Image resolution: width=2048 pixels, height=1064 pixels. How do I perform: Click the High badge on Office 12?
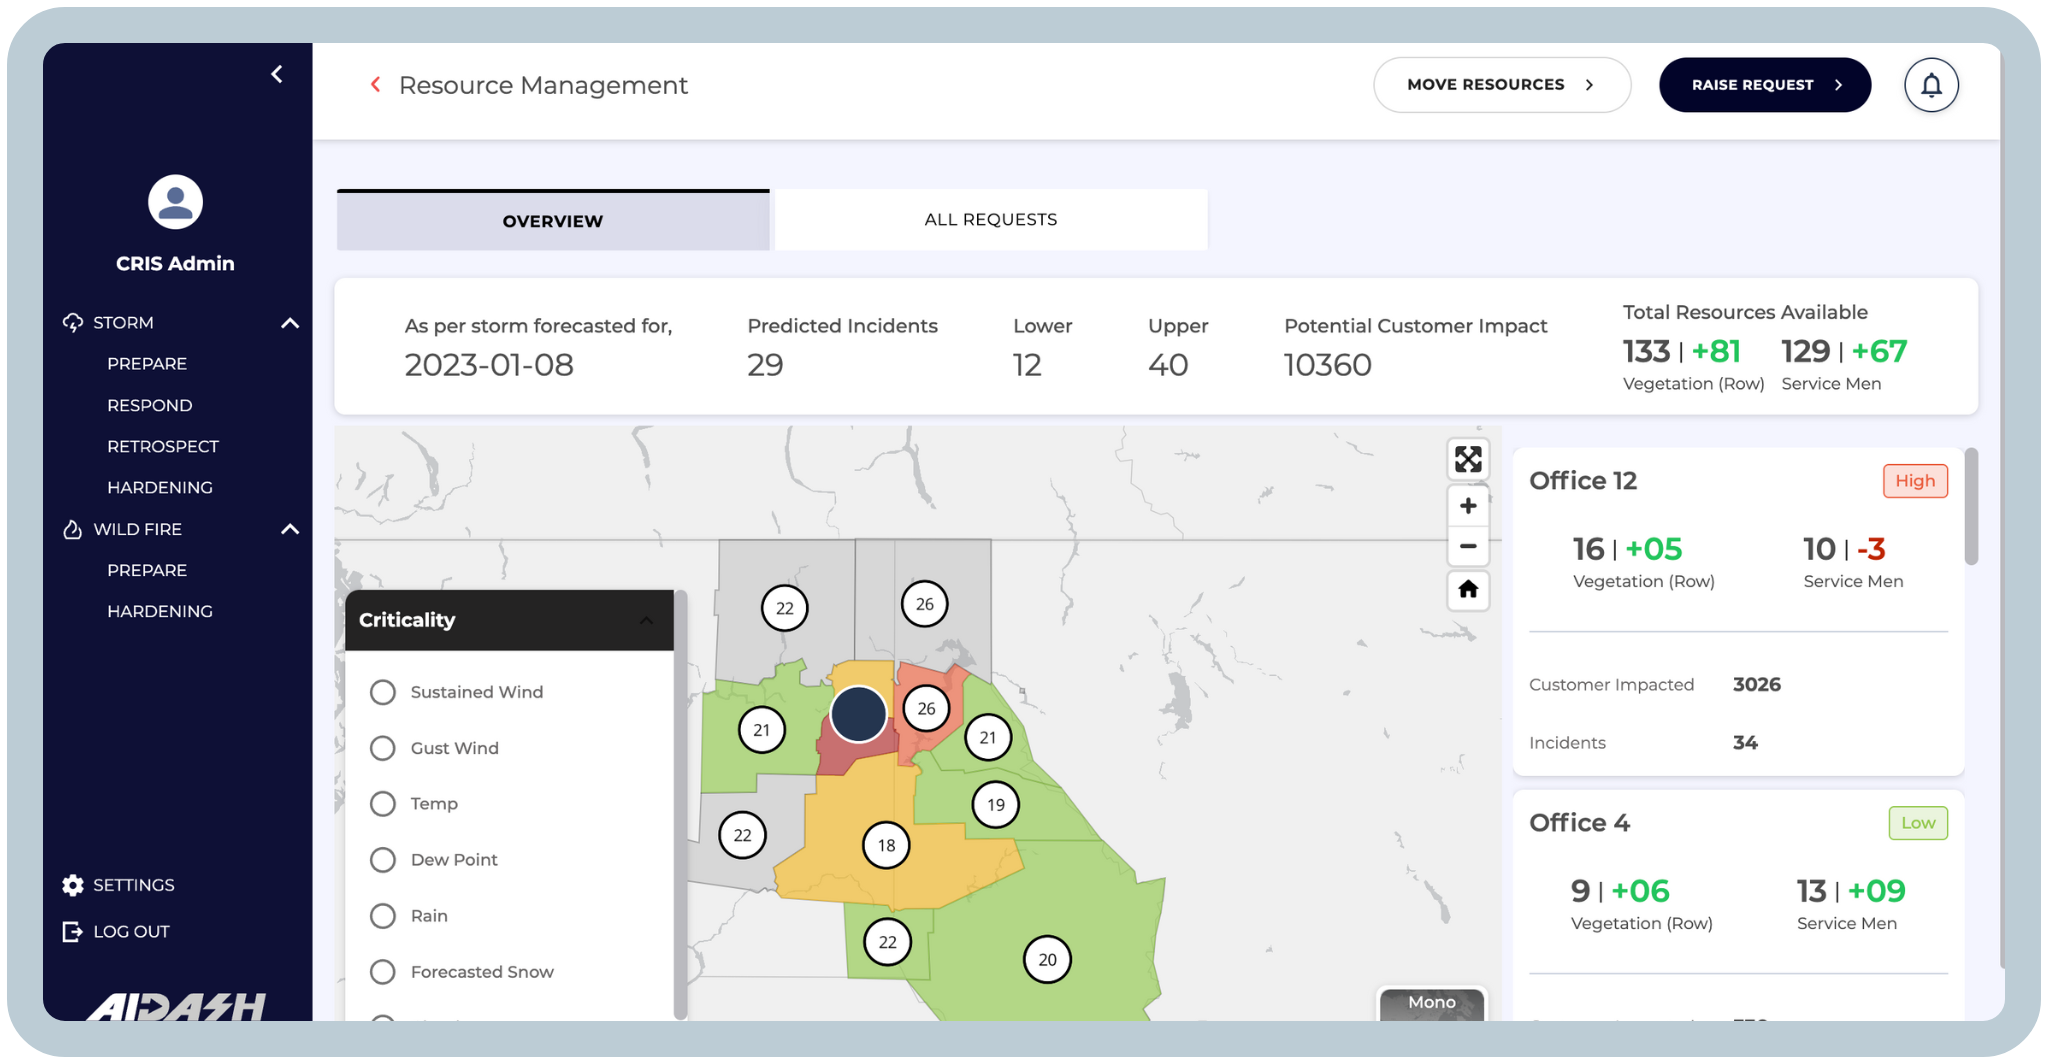point(1915,481)
